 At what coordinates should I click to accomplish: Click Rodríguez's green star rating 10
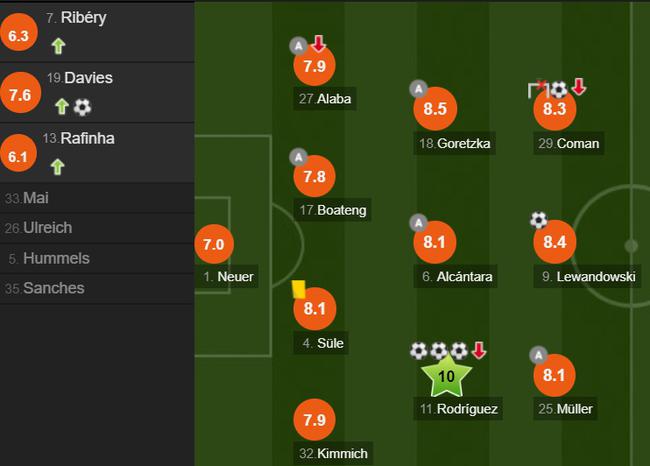coord(446,377)
